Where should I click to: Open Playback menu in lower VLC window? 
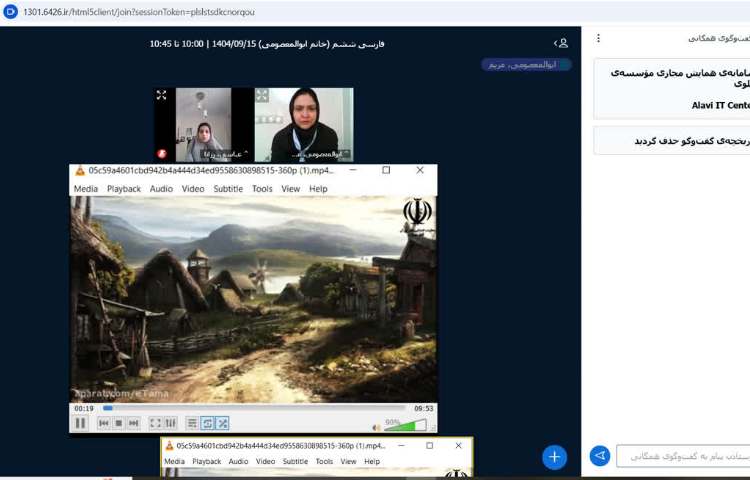coord(207,461)
